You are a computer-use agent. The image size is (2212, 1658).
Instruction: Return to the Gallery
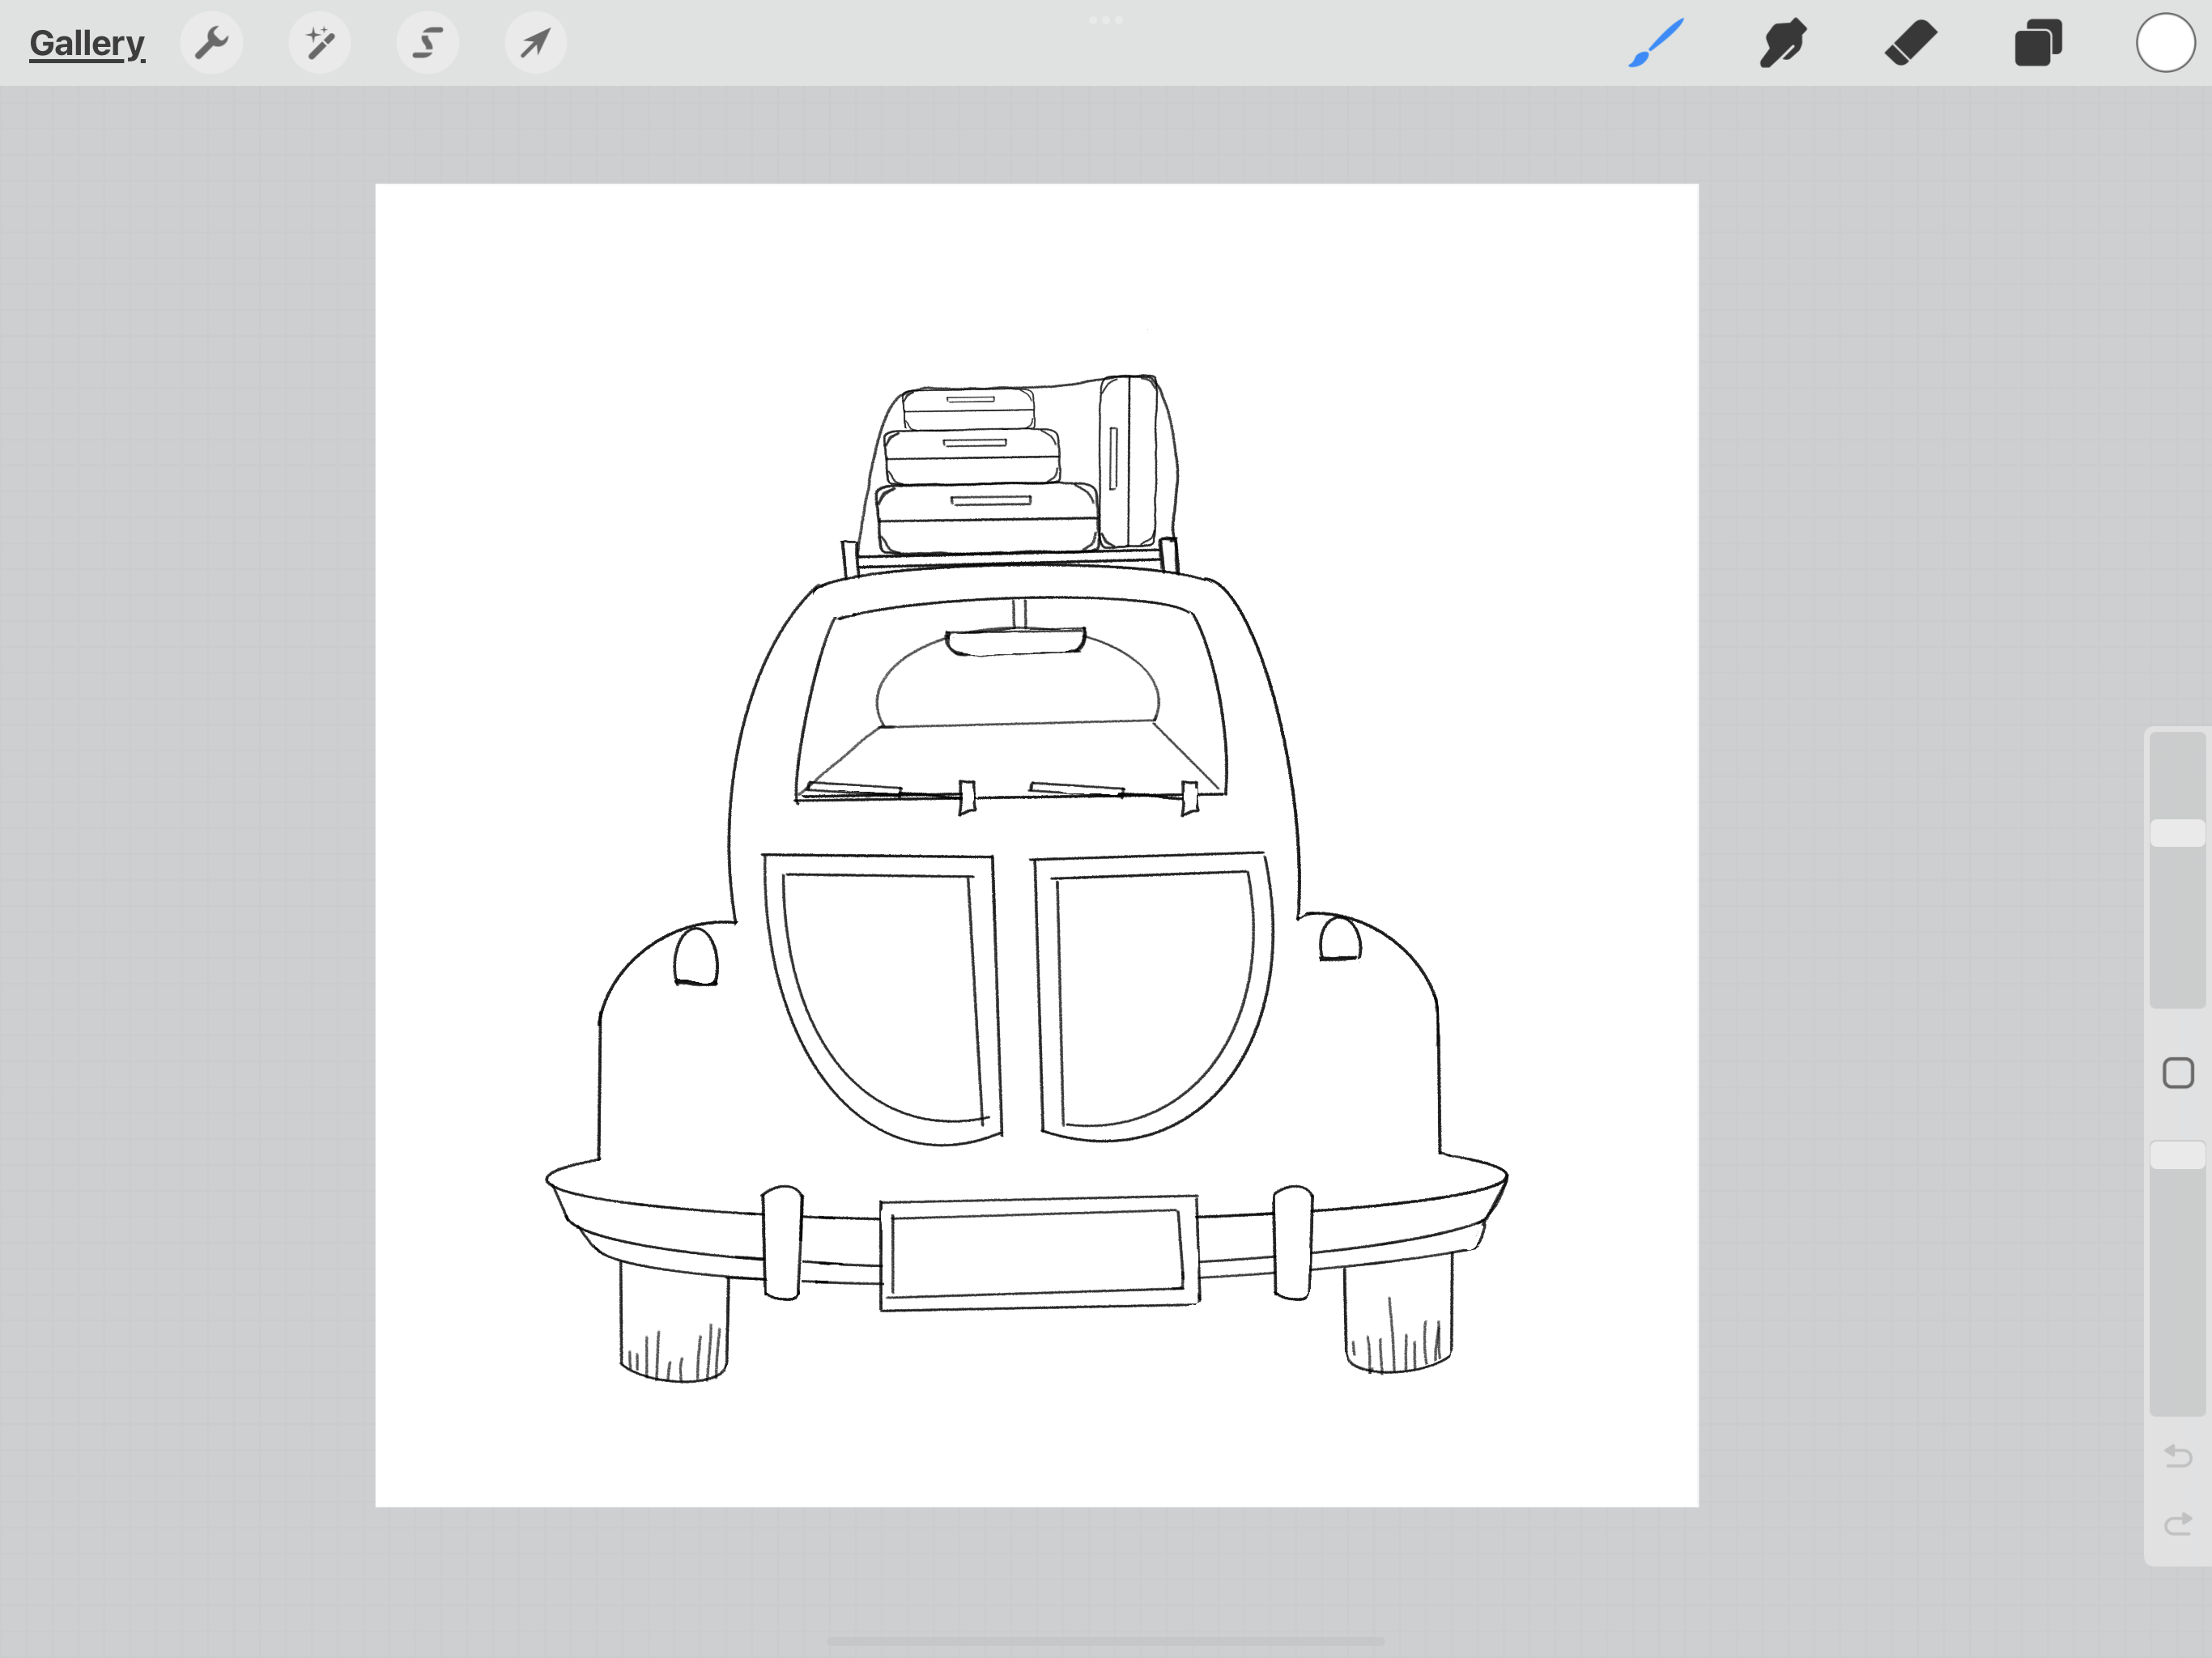(x=87, y=43)
